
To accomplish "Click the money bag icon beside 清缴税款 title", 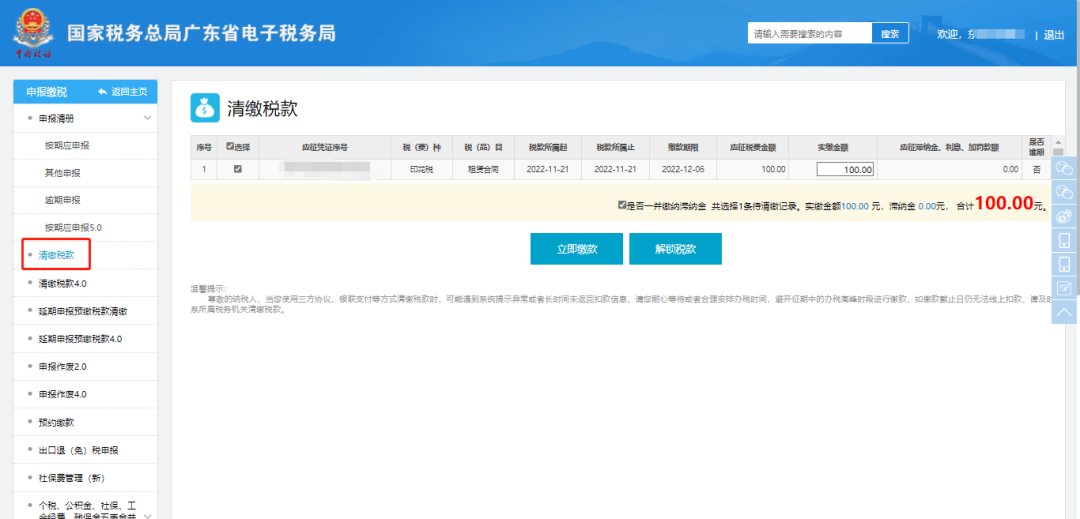I will click(205, 108).
